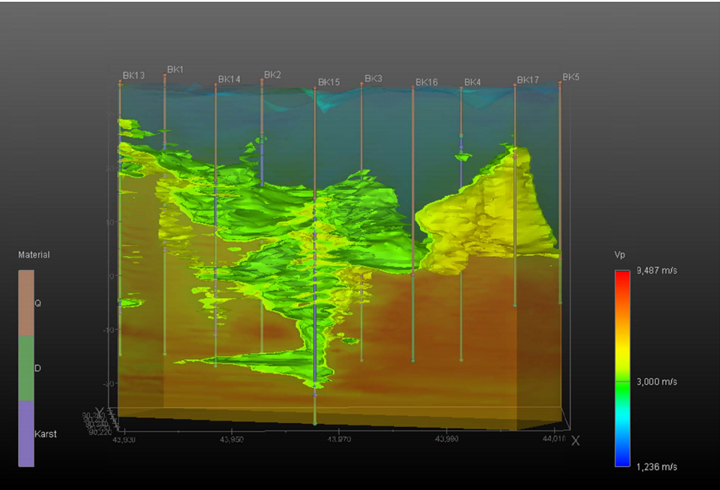
Task: Pick the BK14 borehole marker label
Action: (229, 79)
